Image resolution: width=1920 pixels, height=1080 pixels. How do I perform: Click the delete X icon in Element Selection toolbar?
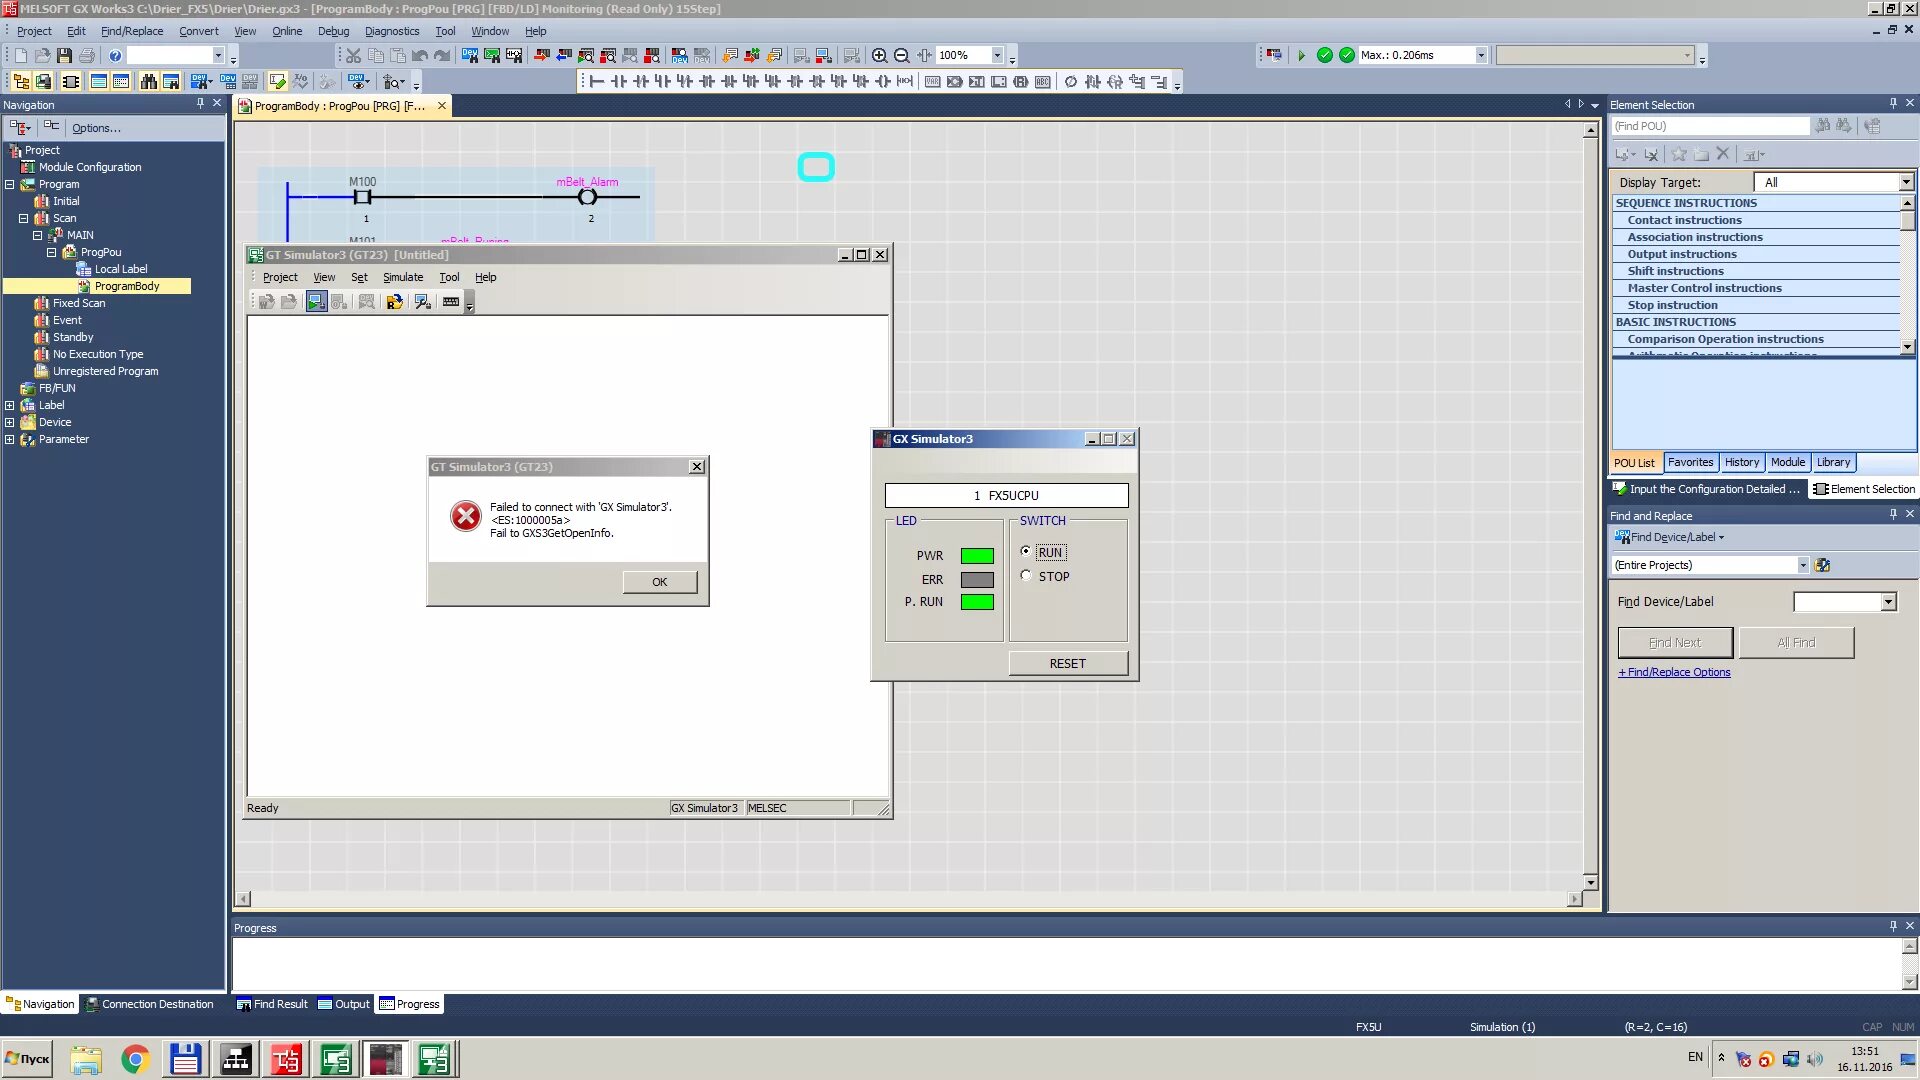pos(1723,154)
